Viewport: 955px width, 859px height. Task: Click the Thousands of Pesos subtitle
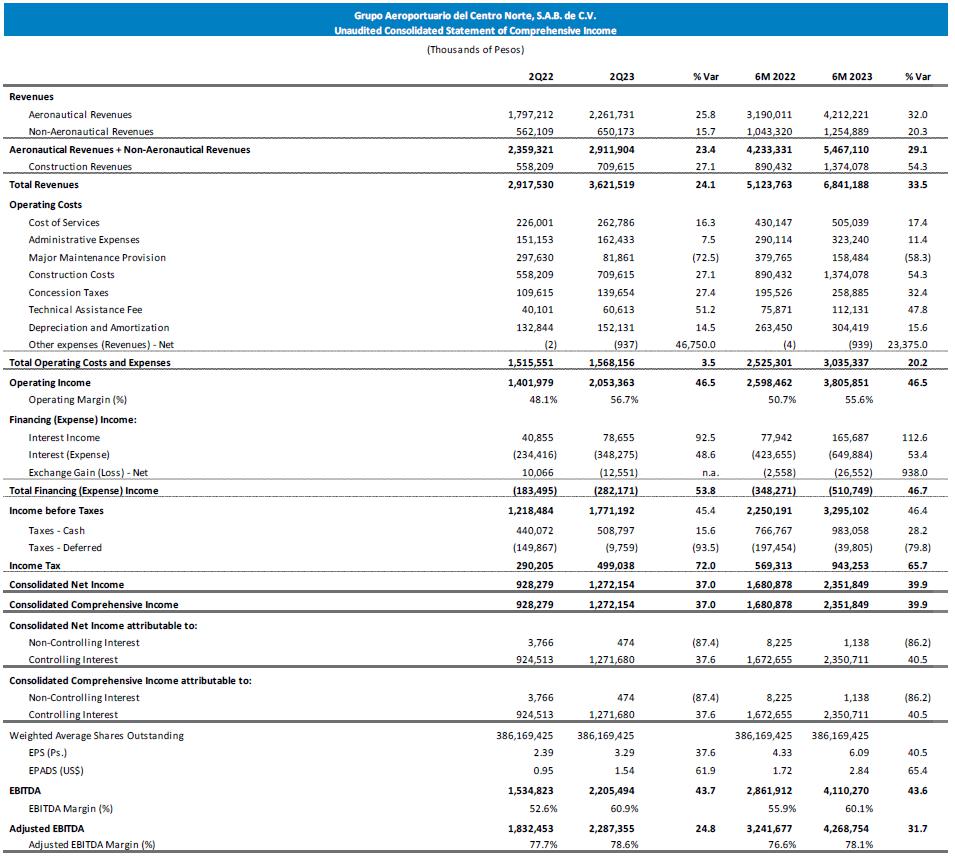pos(475,49)
